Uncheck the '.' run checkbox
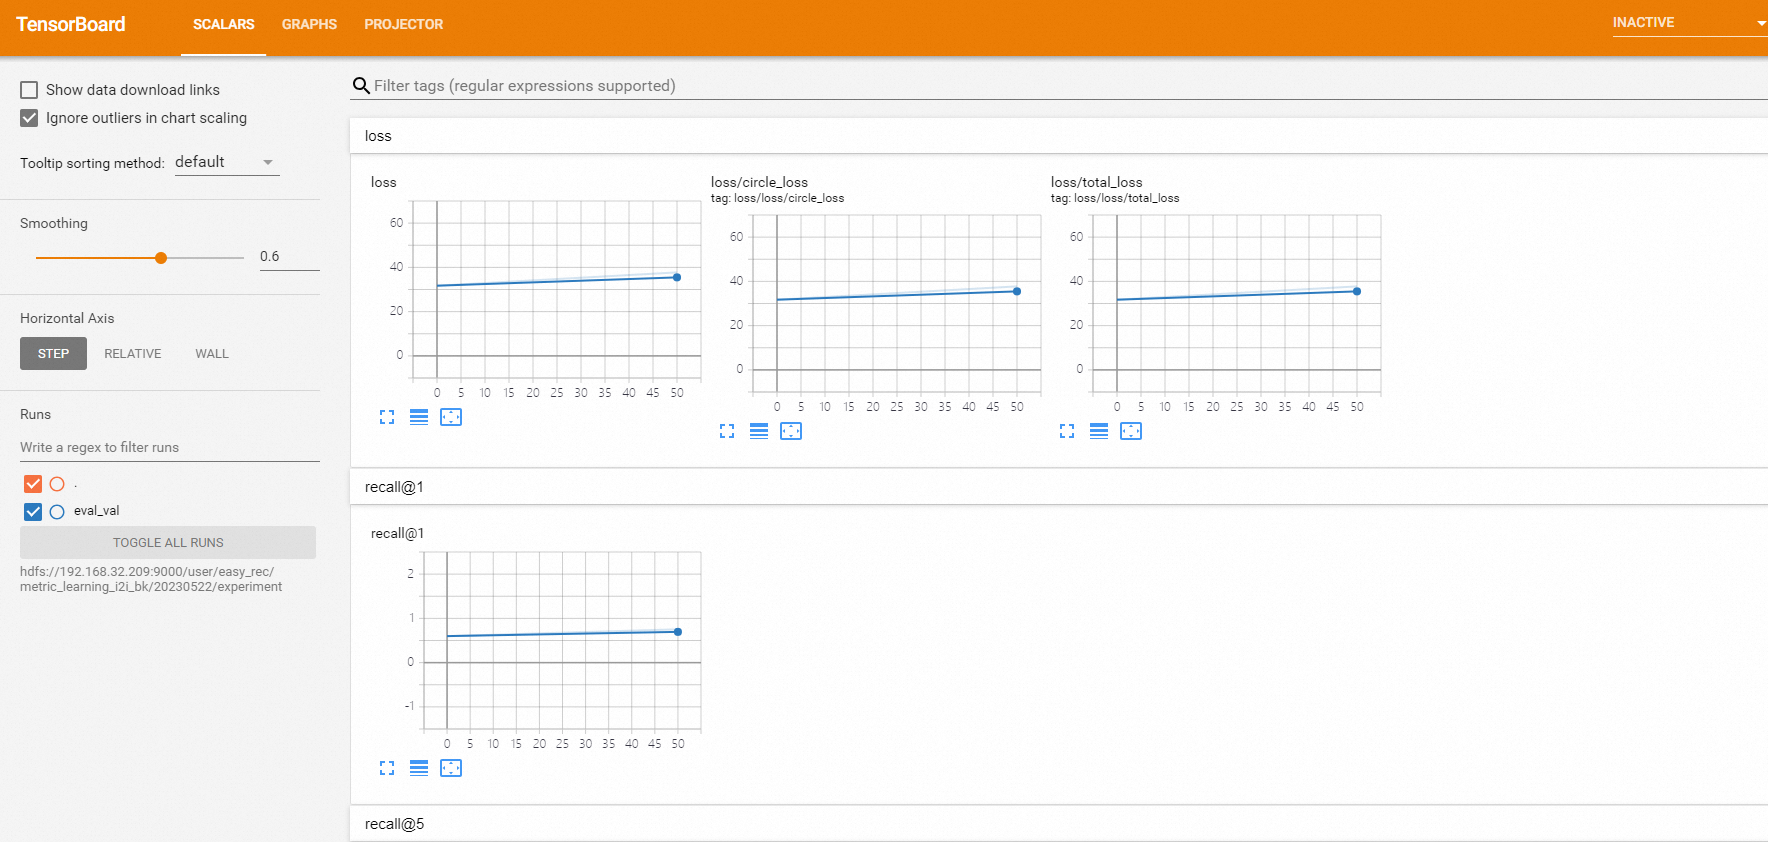1768x842 pixels. (33, 484)
